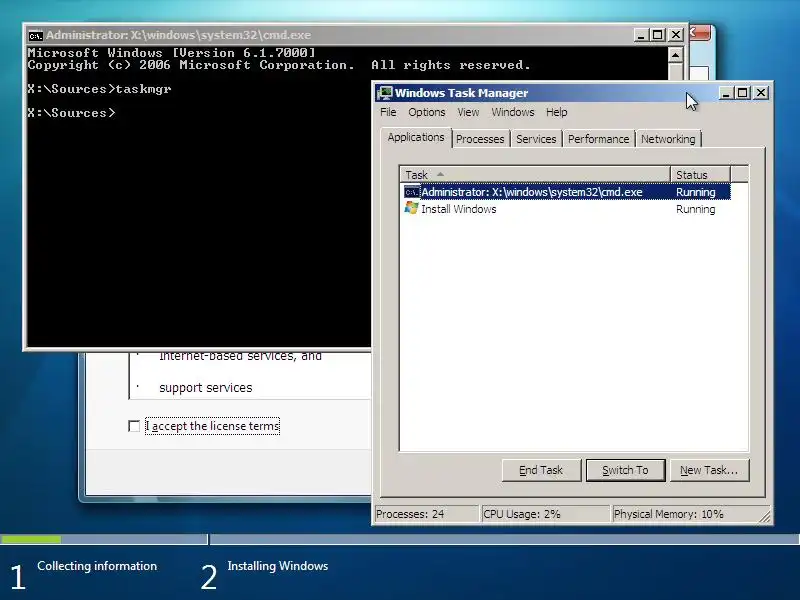Click the scroll up arrow in cmd window

point(675,55)
